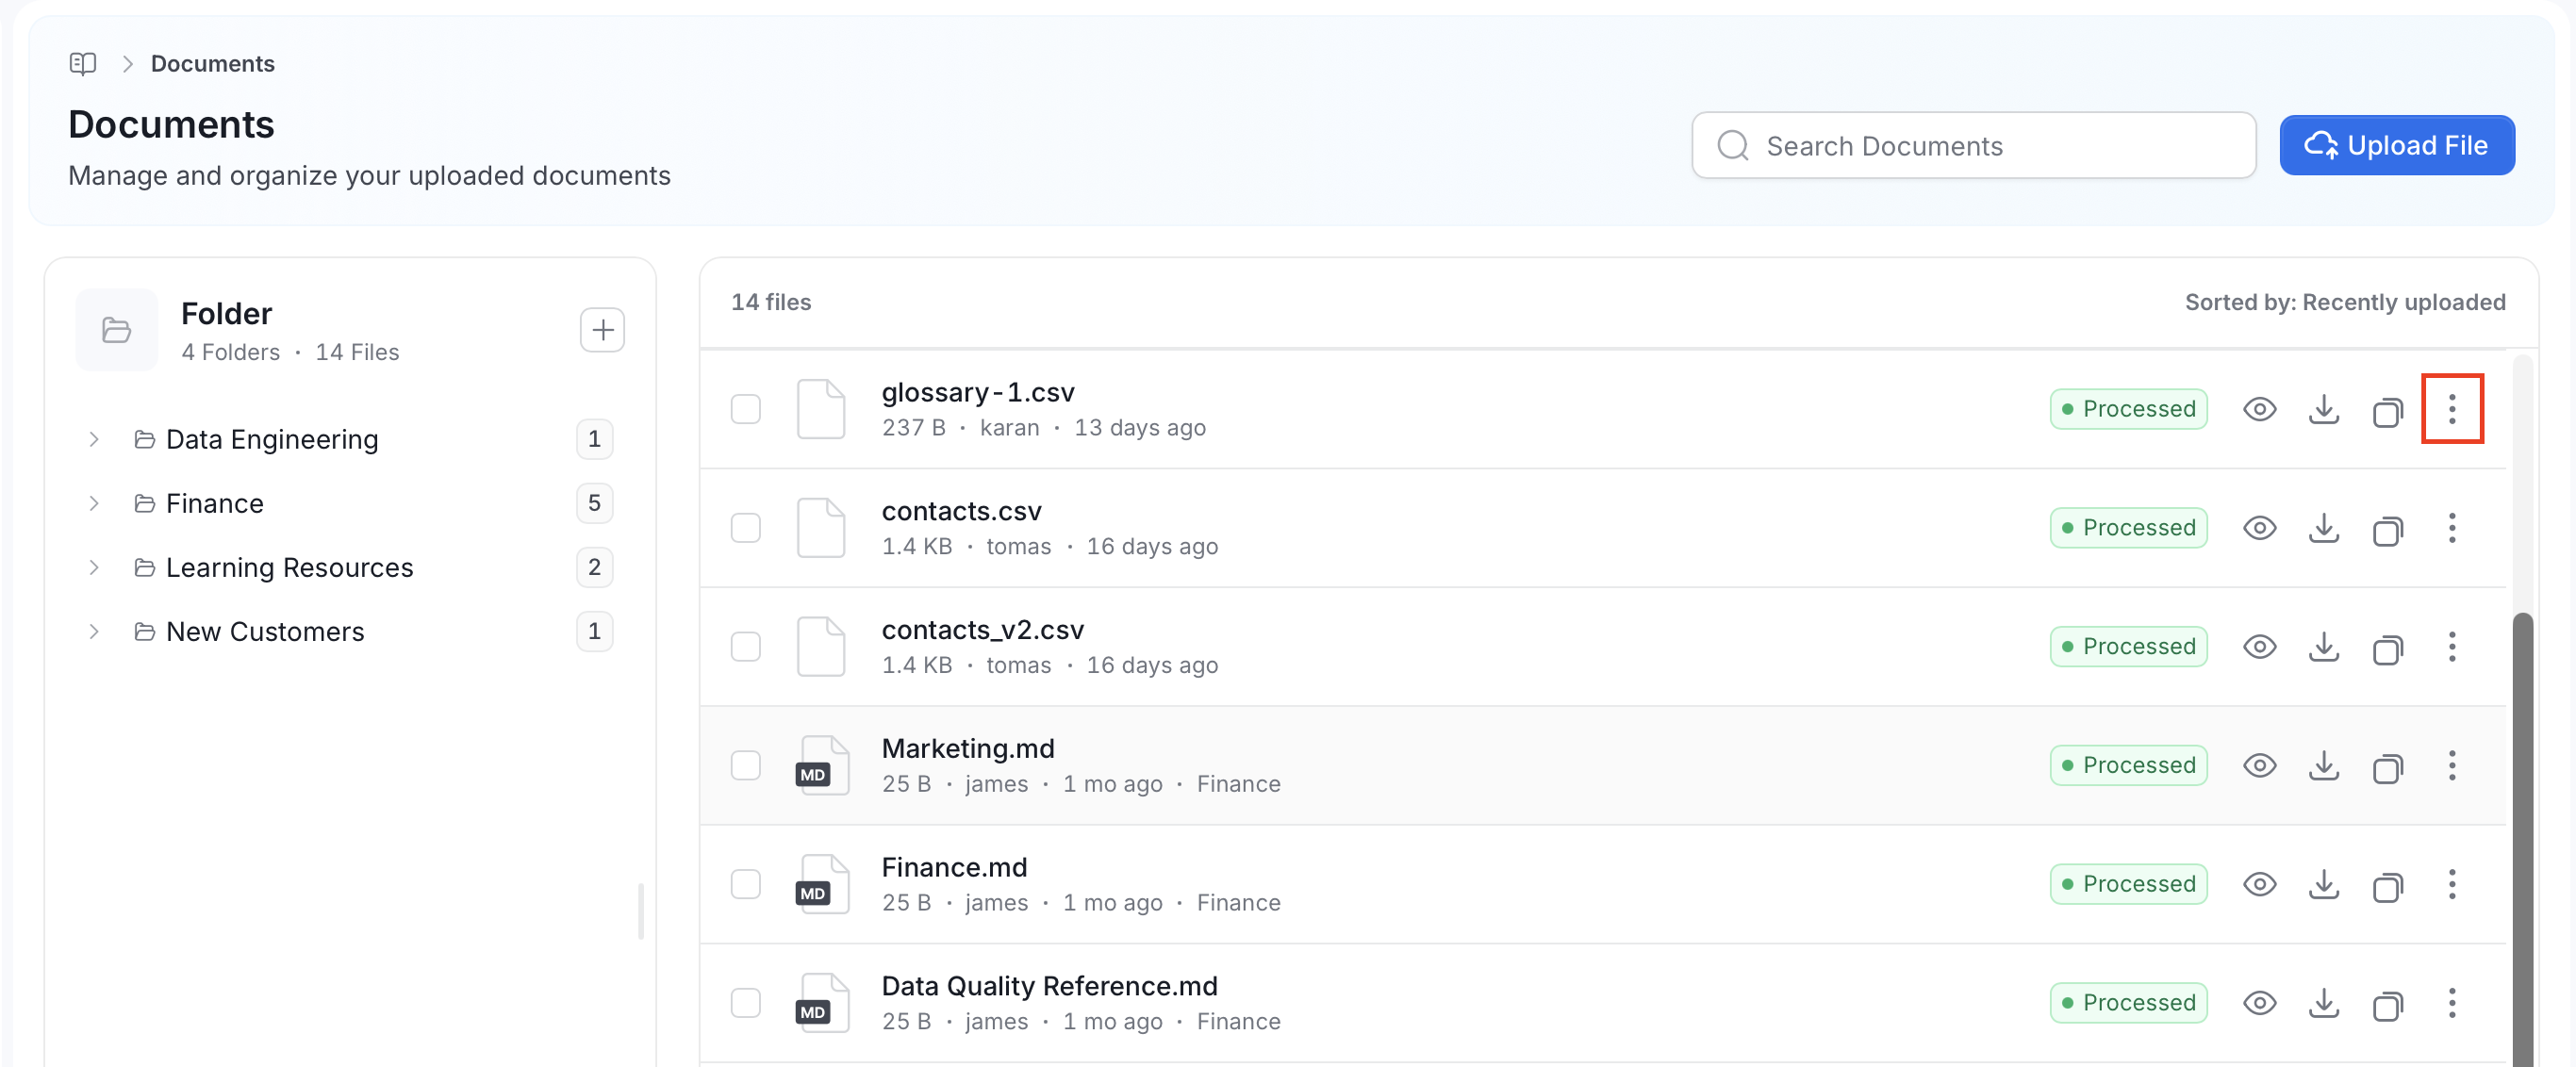Preview Data Quality Reference.md with eye icon
This screenshot has height=1067, width=2576.
click(2259, 1003)
